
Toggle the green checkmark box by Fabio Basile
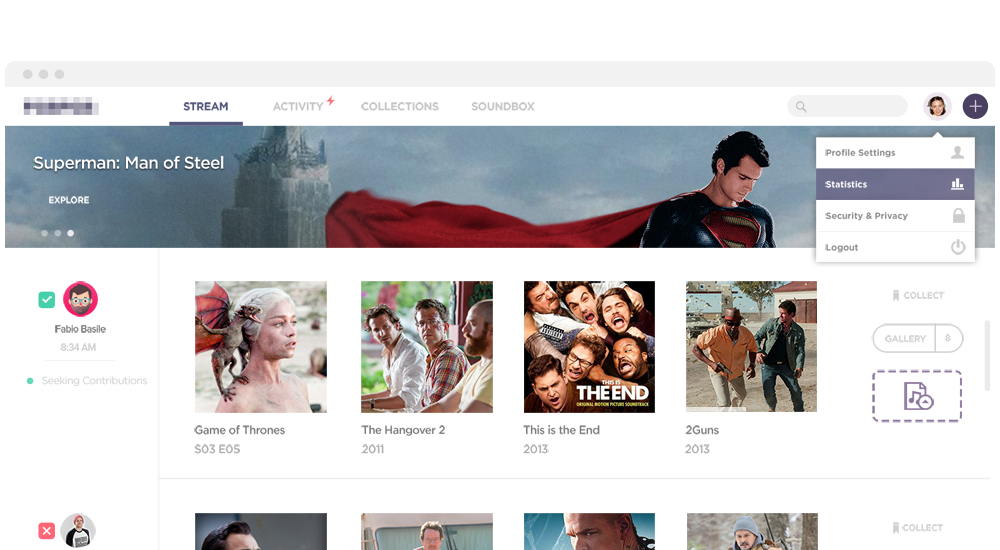47,299
